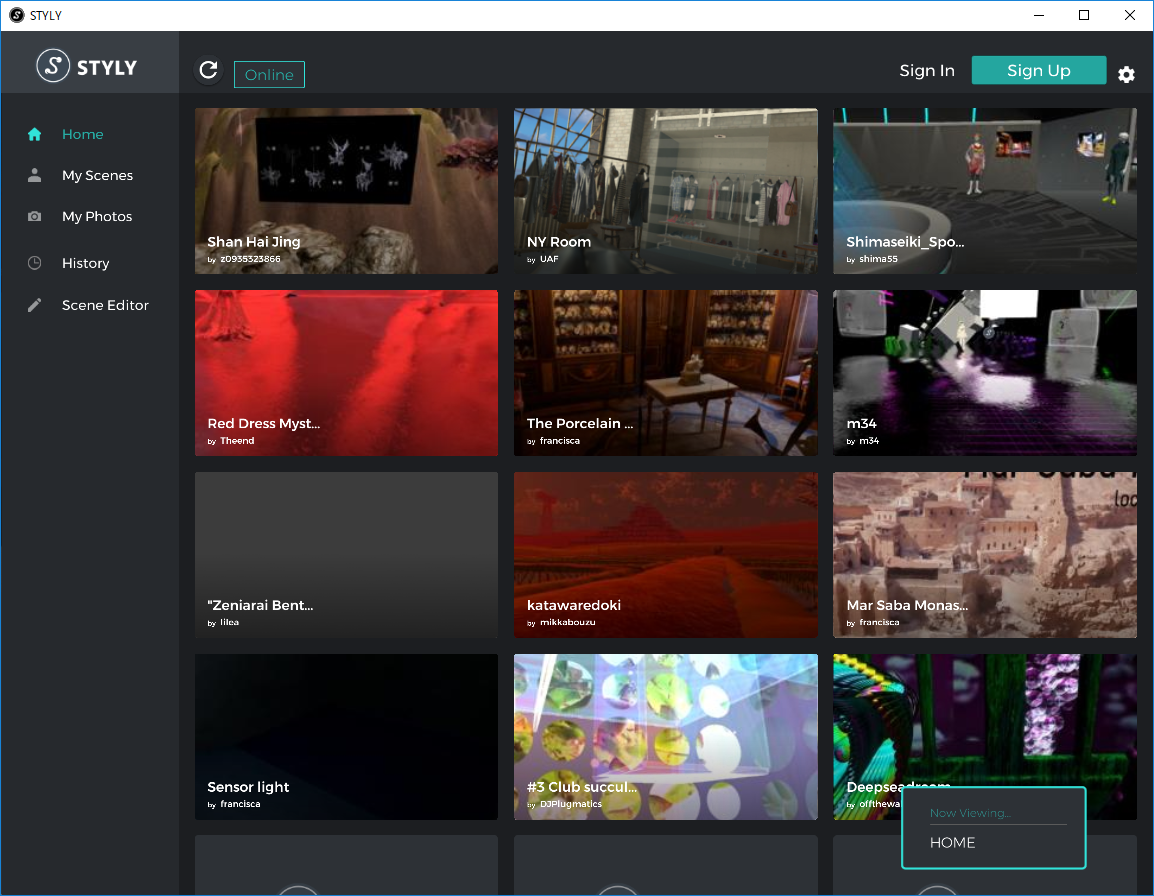Click the Scene Editor pencil icon
Screen dimensions: 1154x896
(x=35, y=305)
